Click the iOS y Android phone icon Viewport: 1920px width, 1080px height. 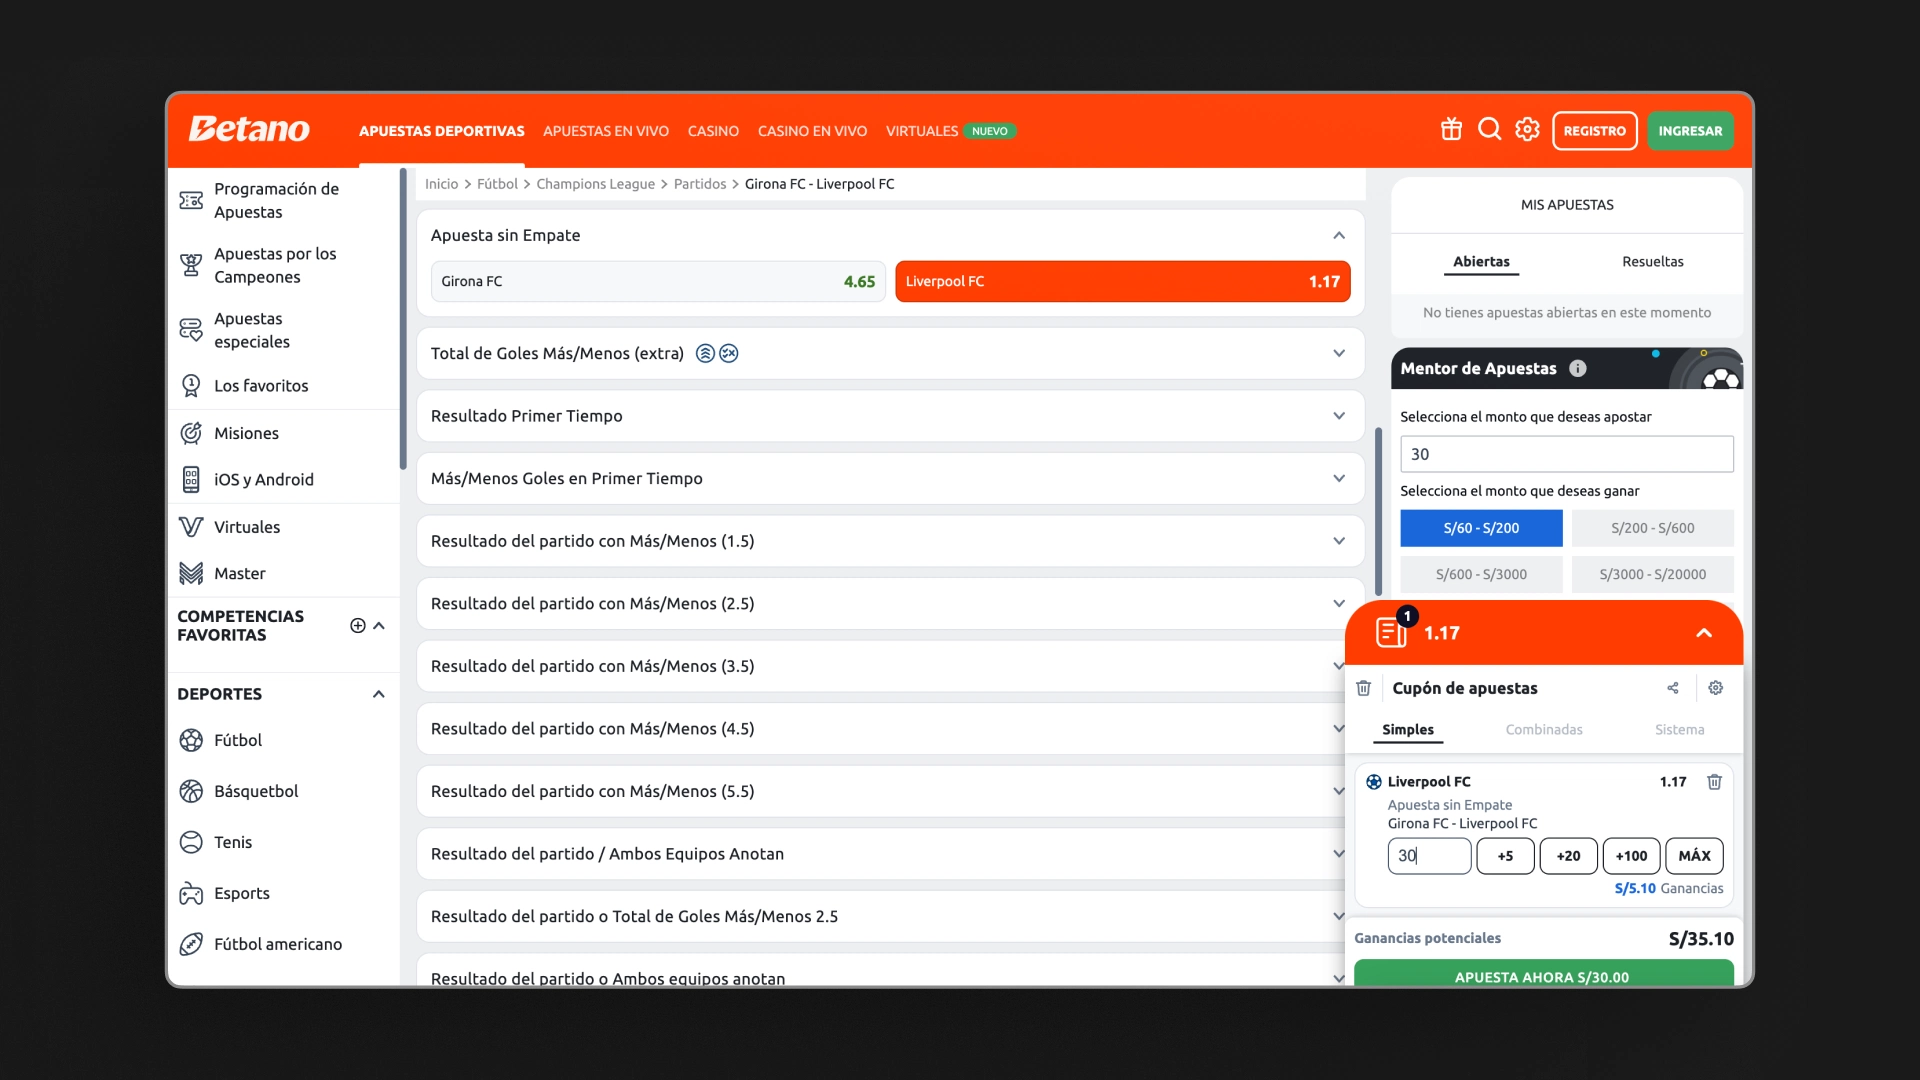(x=191, y=480)
